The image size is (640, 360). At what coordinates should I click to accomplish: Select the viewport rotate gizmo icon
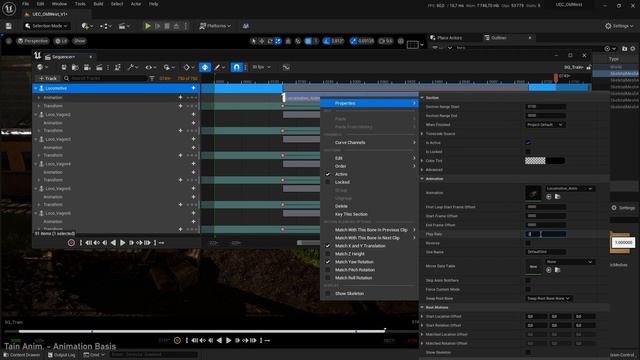[270, 41]
